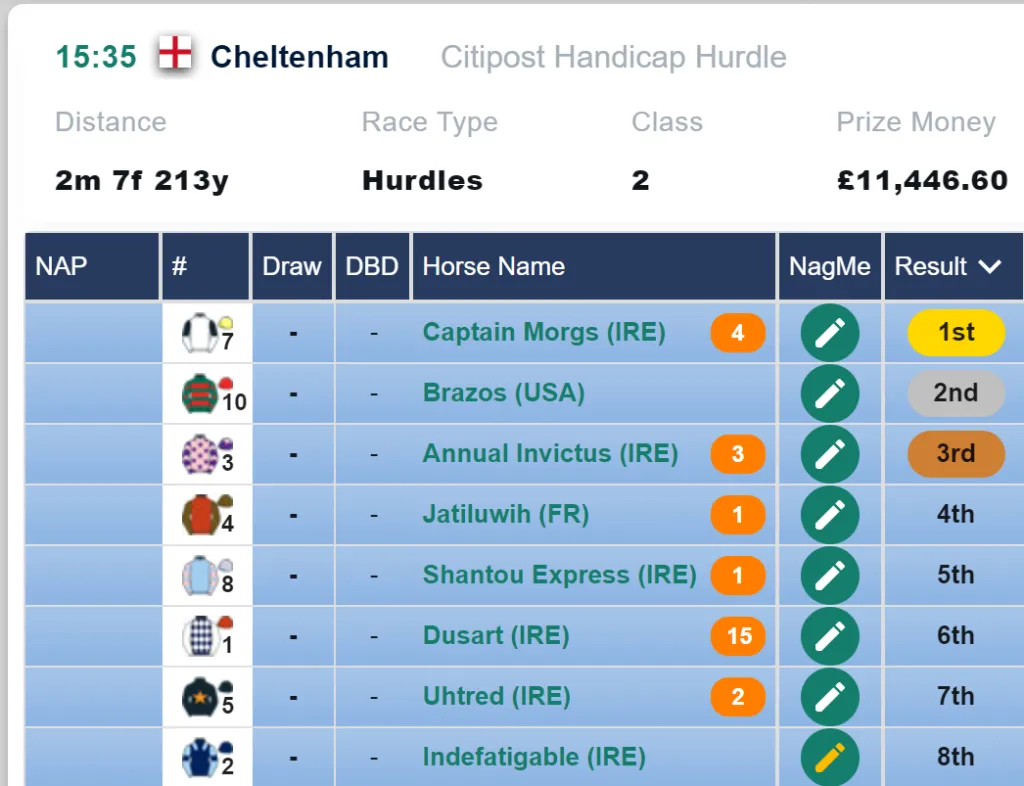The width and height of the screenshot is (1024, 786).
Task: Click orange 15 badge next to Dusart
Action: (738, 636)
